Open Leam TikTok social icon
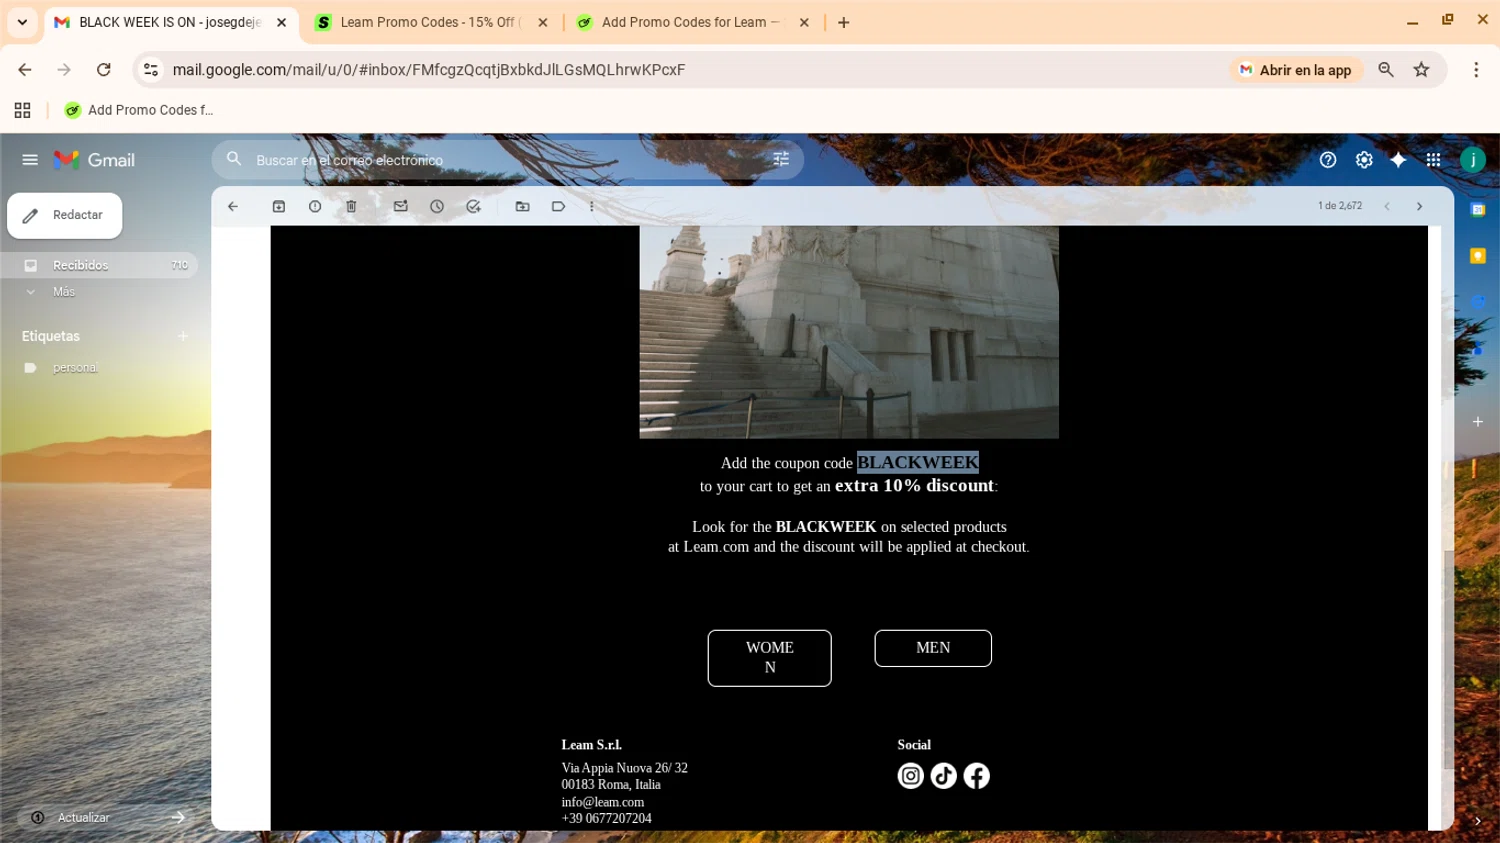Image resolution: width=1500 pixels, height=843 pixels. (944, 776)
